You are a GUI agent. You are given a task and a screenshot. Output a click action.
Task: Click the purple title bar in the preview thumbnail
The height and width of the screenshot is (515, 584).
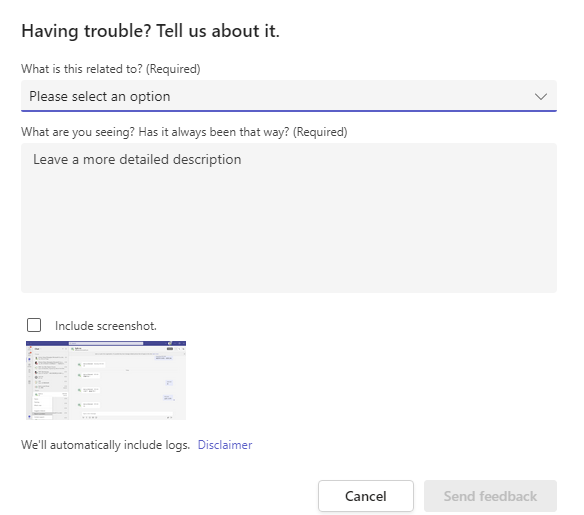click(x=106, y=343)
